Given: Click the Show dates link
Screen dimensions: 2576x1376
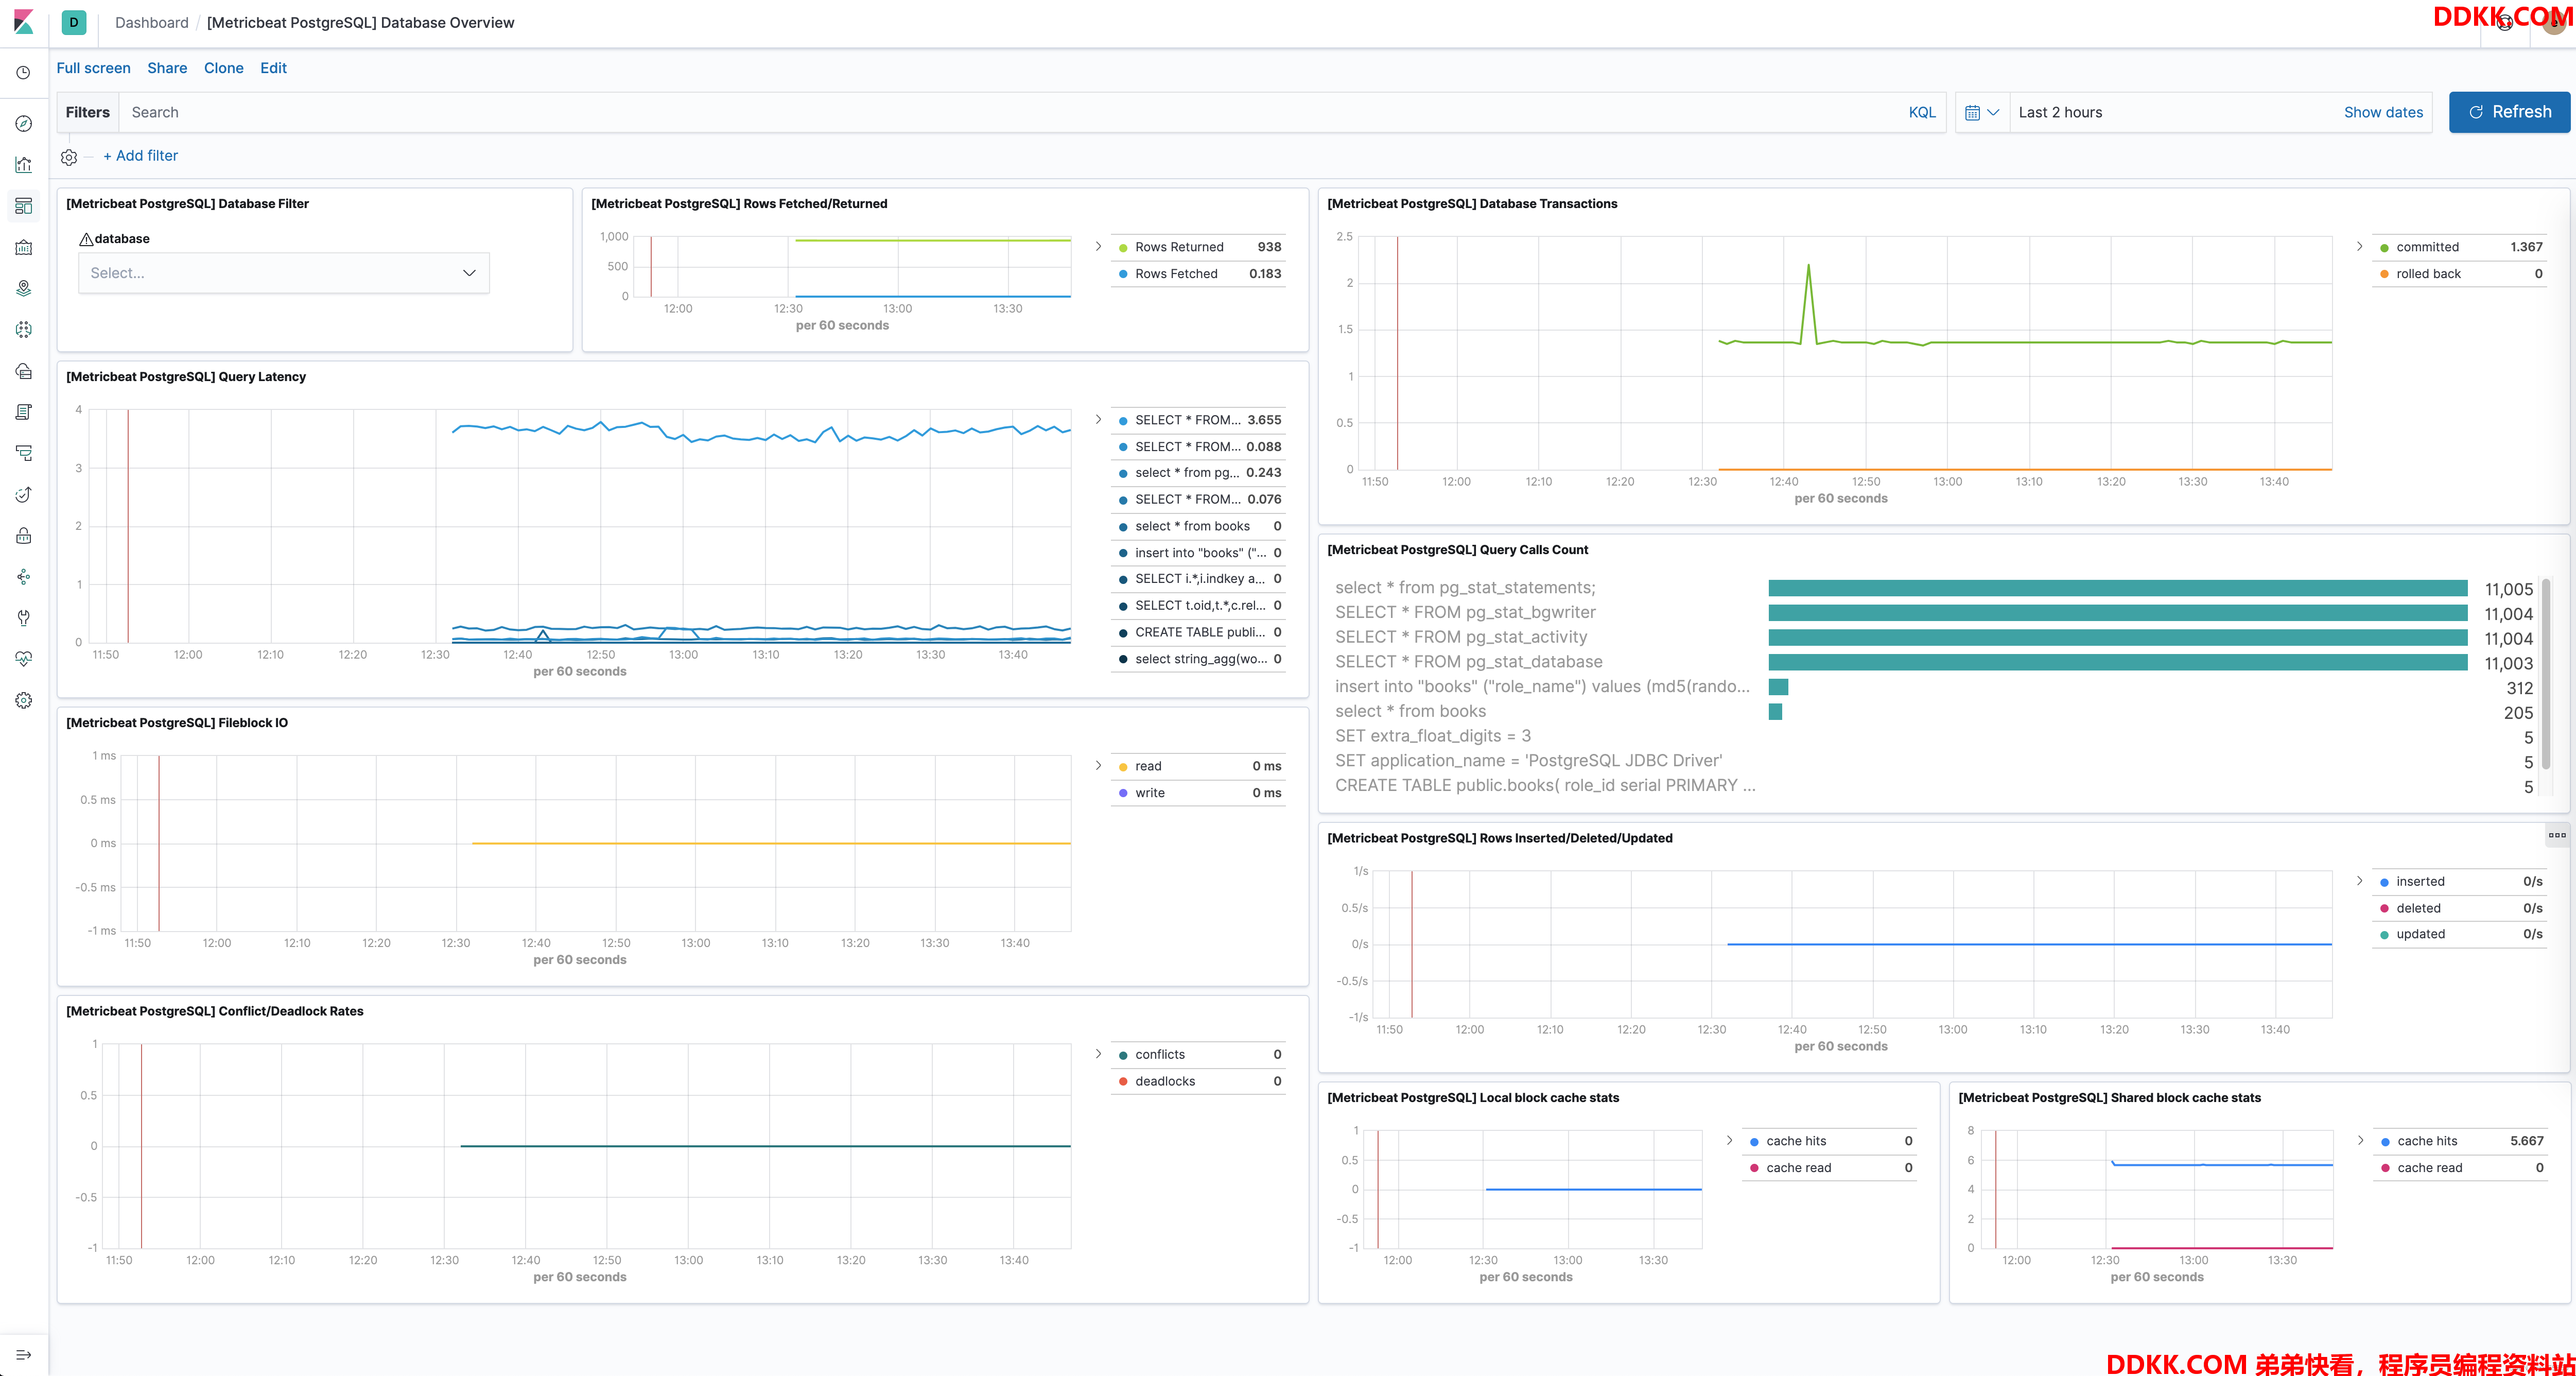Looking at the screenshot, I should pos(2383,113).
